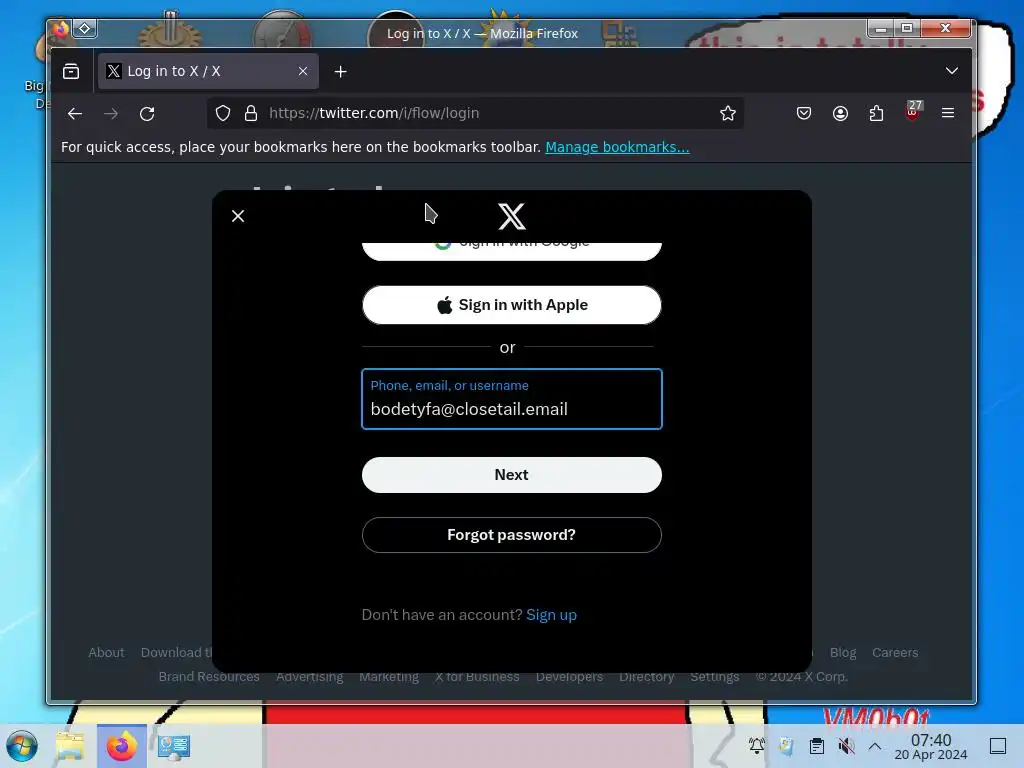Show site security padlock information
The image size is (1024, 768).
(251, 114)
